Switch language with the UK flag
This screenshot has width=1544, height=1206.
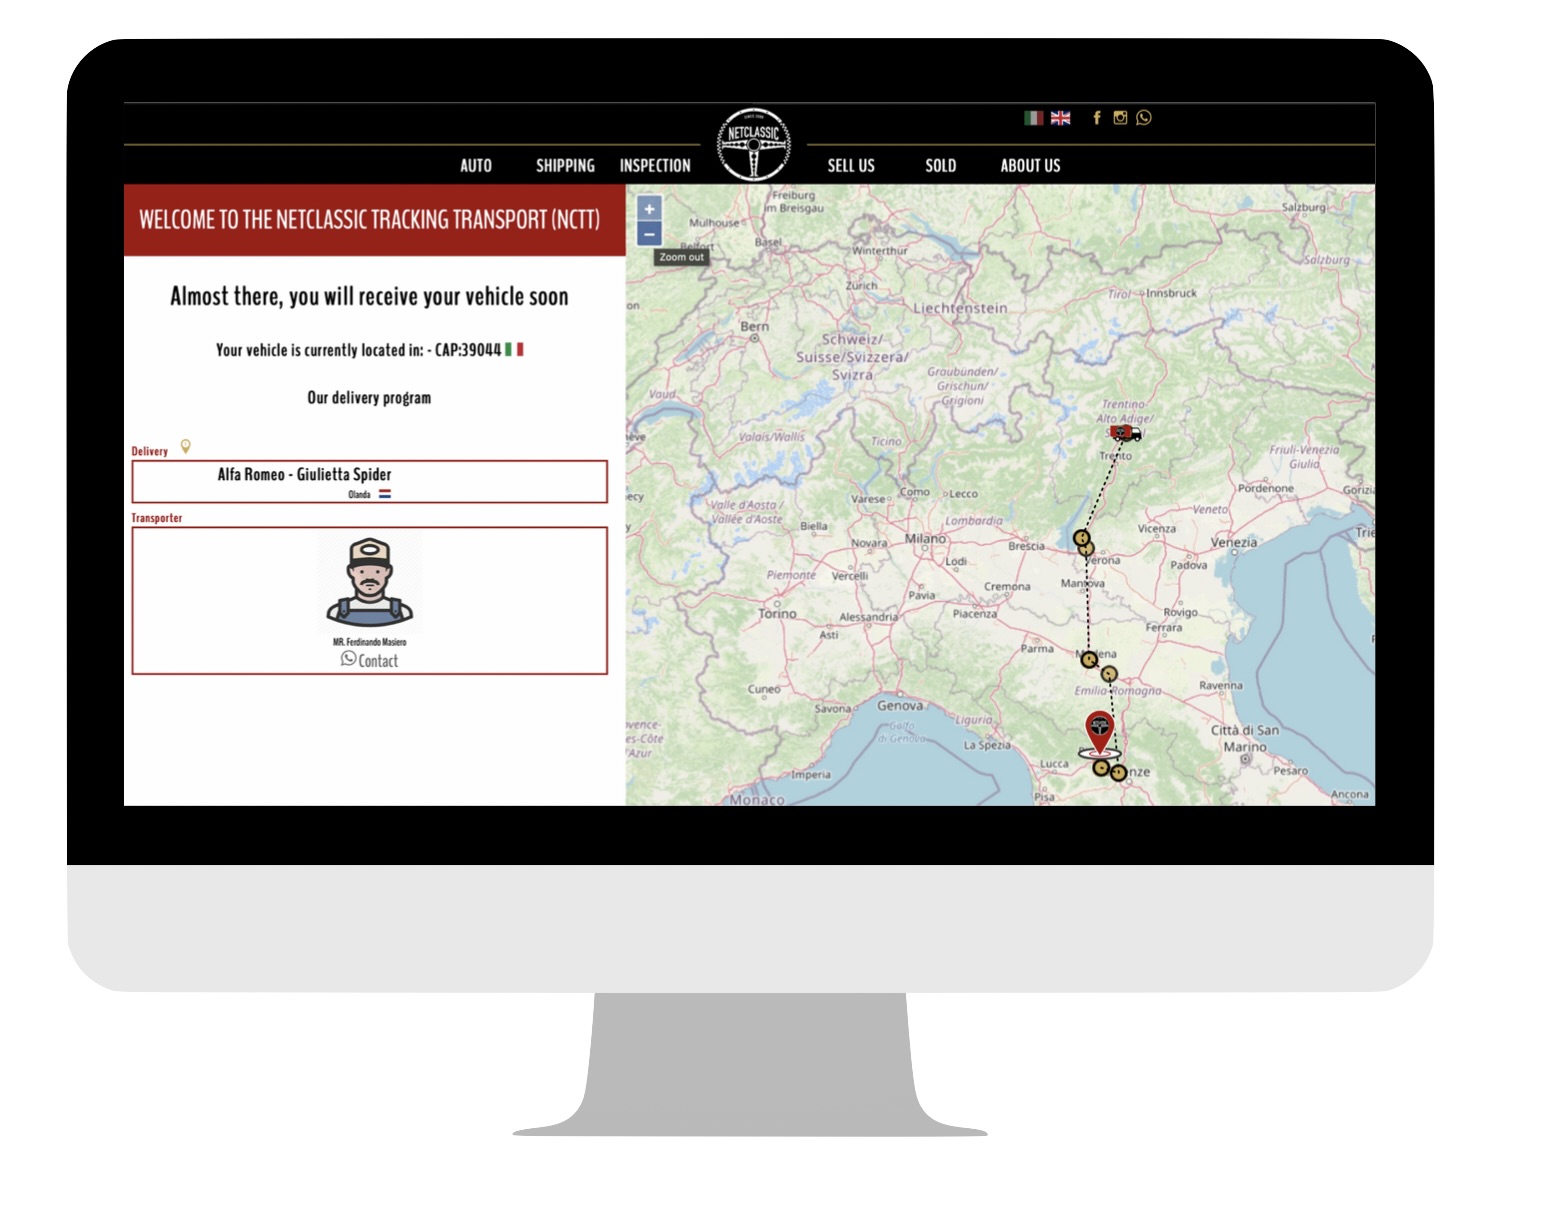pyautogui.click(x=1060, y=118)
